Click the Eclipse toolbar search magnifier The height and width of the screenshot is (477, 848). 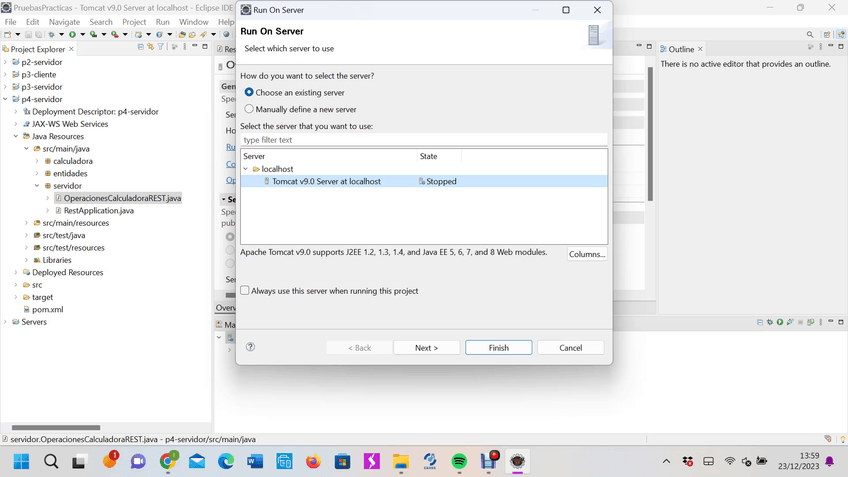click(810, 35)
